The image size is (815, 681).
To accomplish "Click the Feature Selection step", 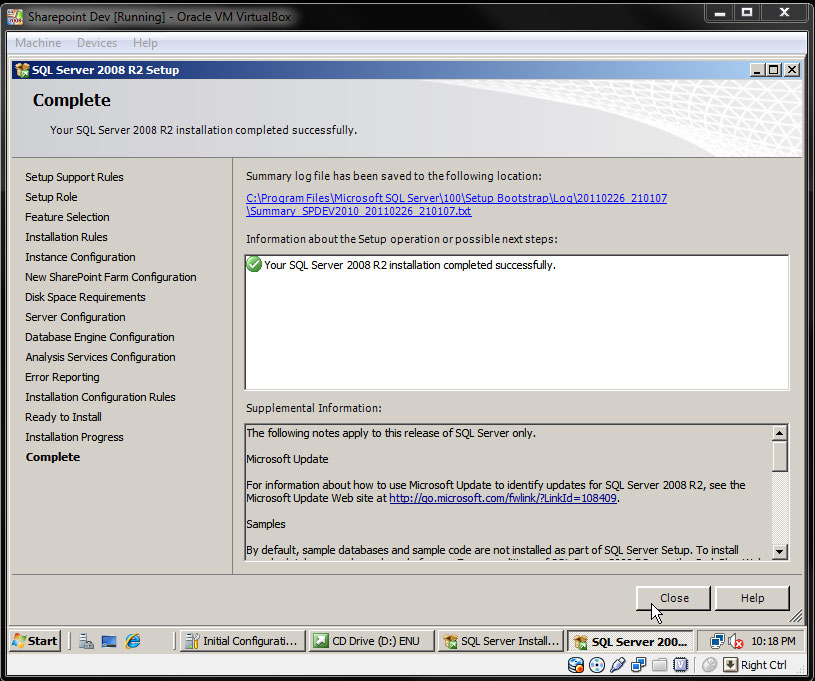I will pos(67,217).
